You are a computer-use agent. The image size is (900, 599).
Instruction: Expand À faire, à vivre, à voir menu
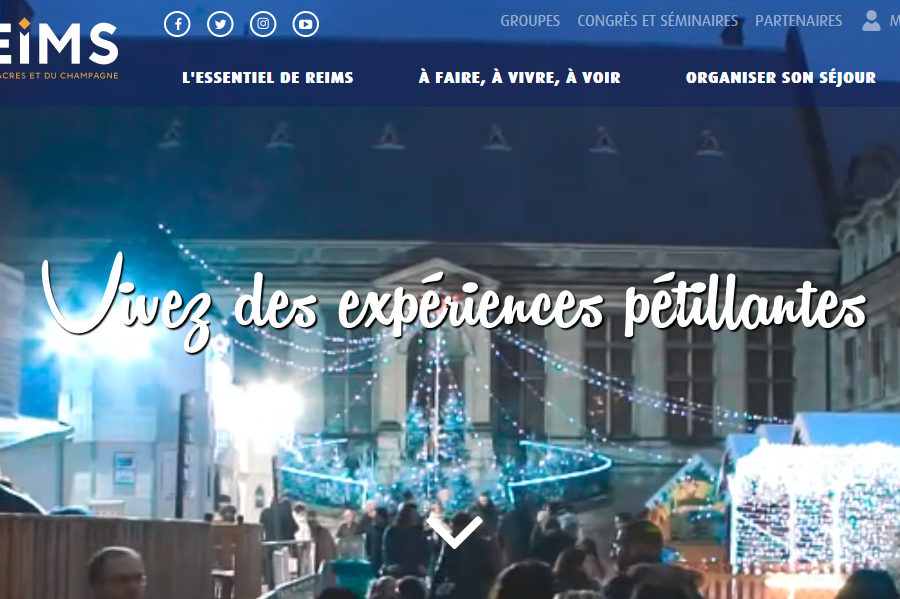[519, 77]
